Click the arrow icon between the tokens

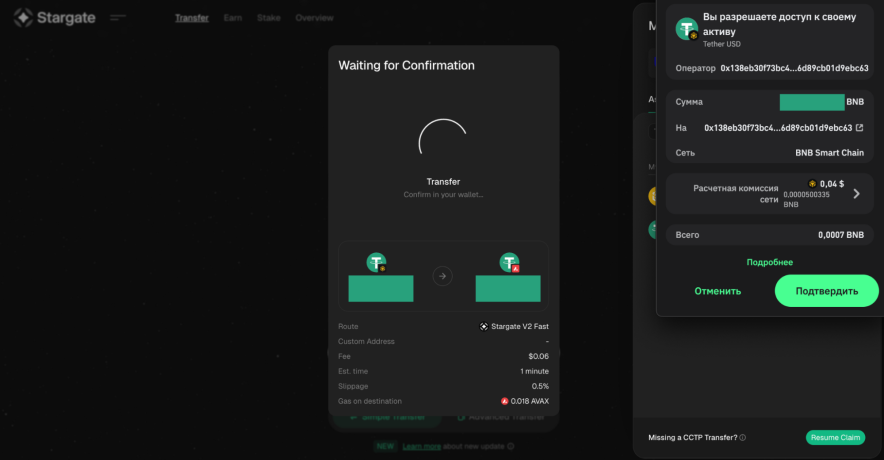click(443, 276)
